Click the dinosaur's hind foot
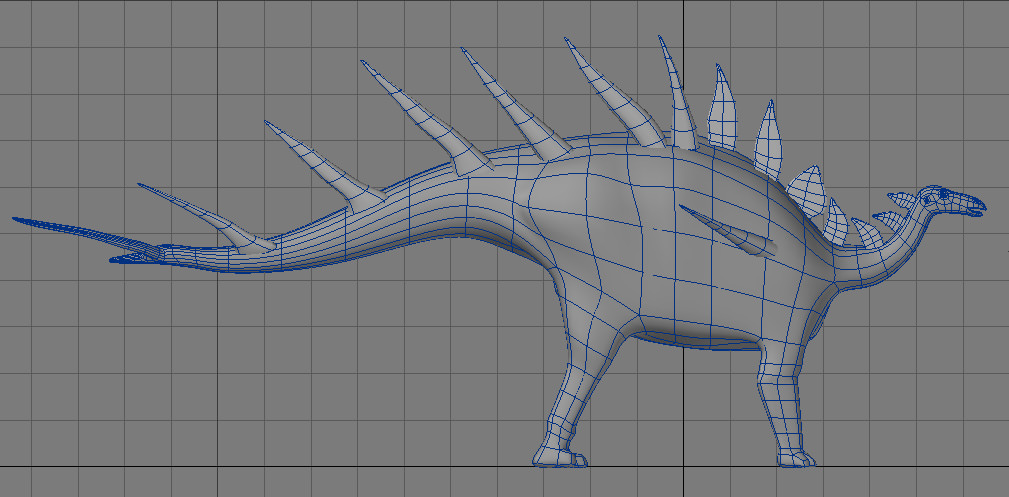 (559, 456)
